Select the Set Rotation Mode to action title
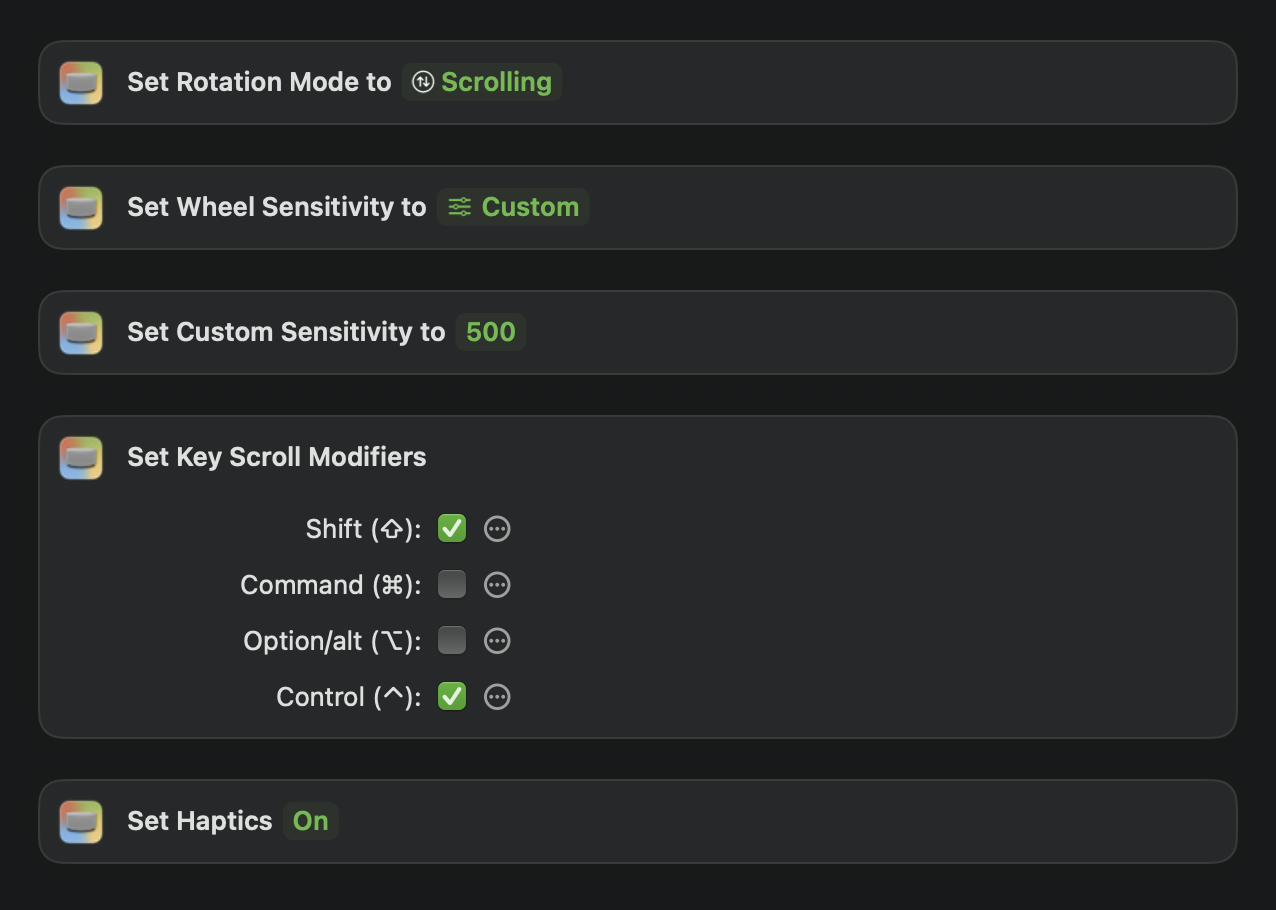The width and height of the screenshot is (1276, 910). pyautogui.click(x=258, y=82)
